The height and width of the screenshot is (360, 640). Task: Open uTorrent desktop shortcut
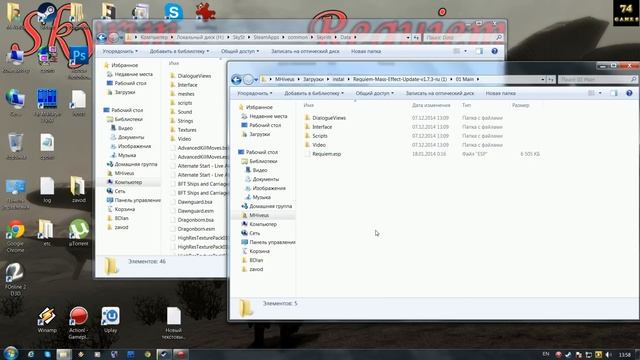tap(78, 233)
